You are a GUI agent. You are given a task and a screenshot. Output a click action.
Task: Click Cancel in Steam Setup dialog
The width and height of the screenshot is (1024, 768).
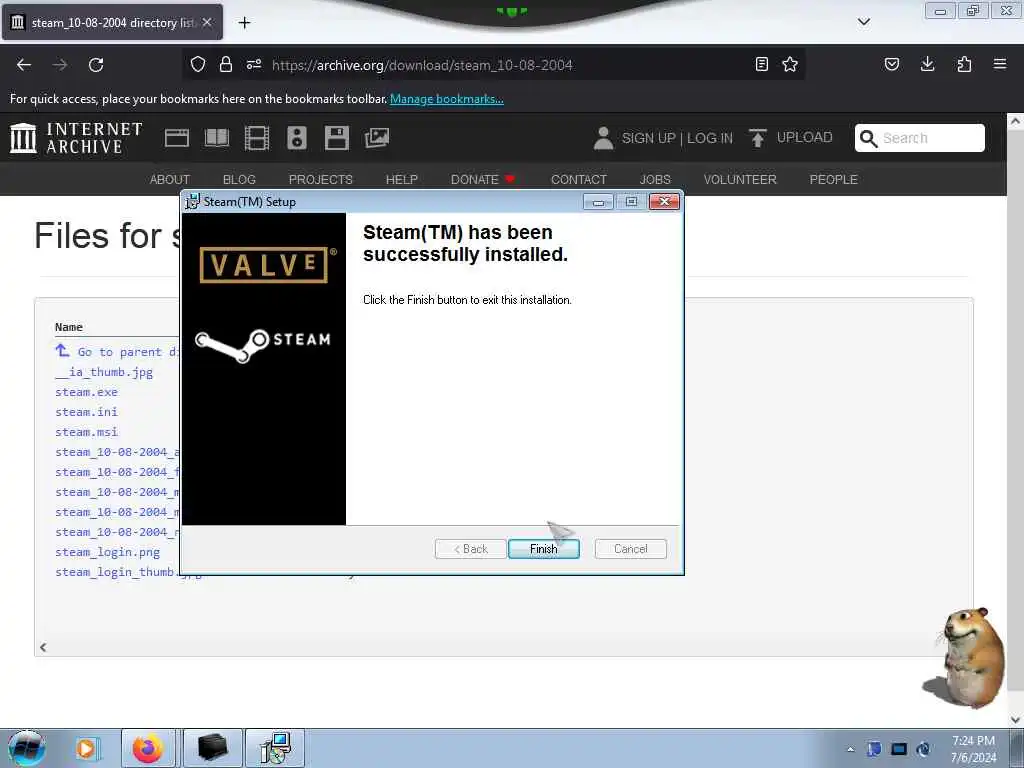click(630, 549)
